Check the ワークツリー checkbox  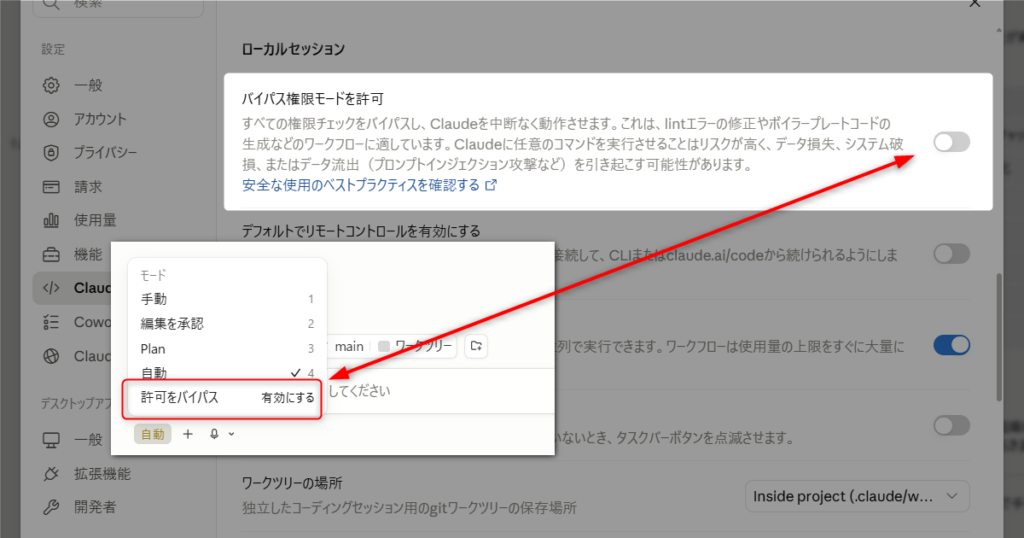pyautogui.click(x=384, y=346)
